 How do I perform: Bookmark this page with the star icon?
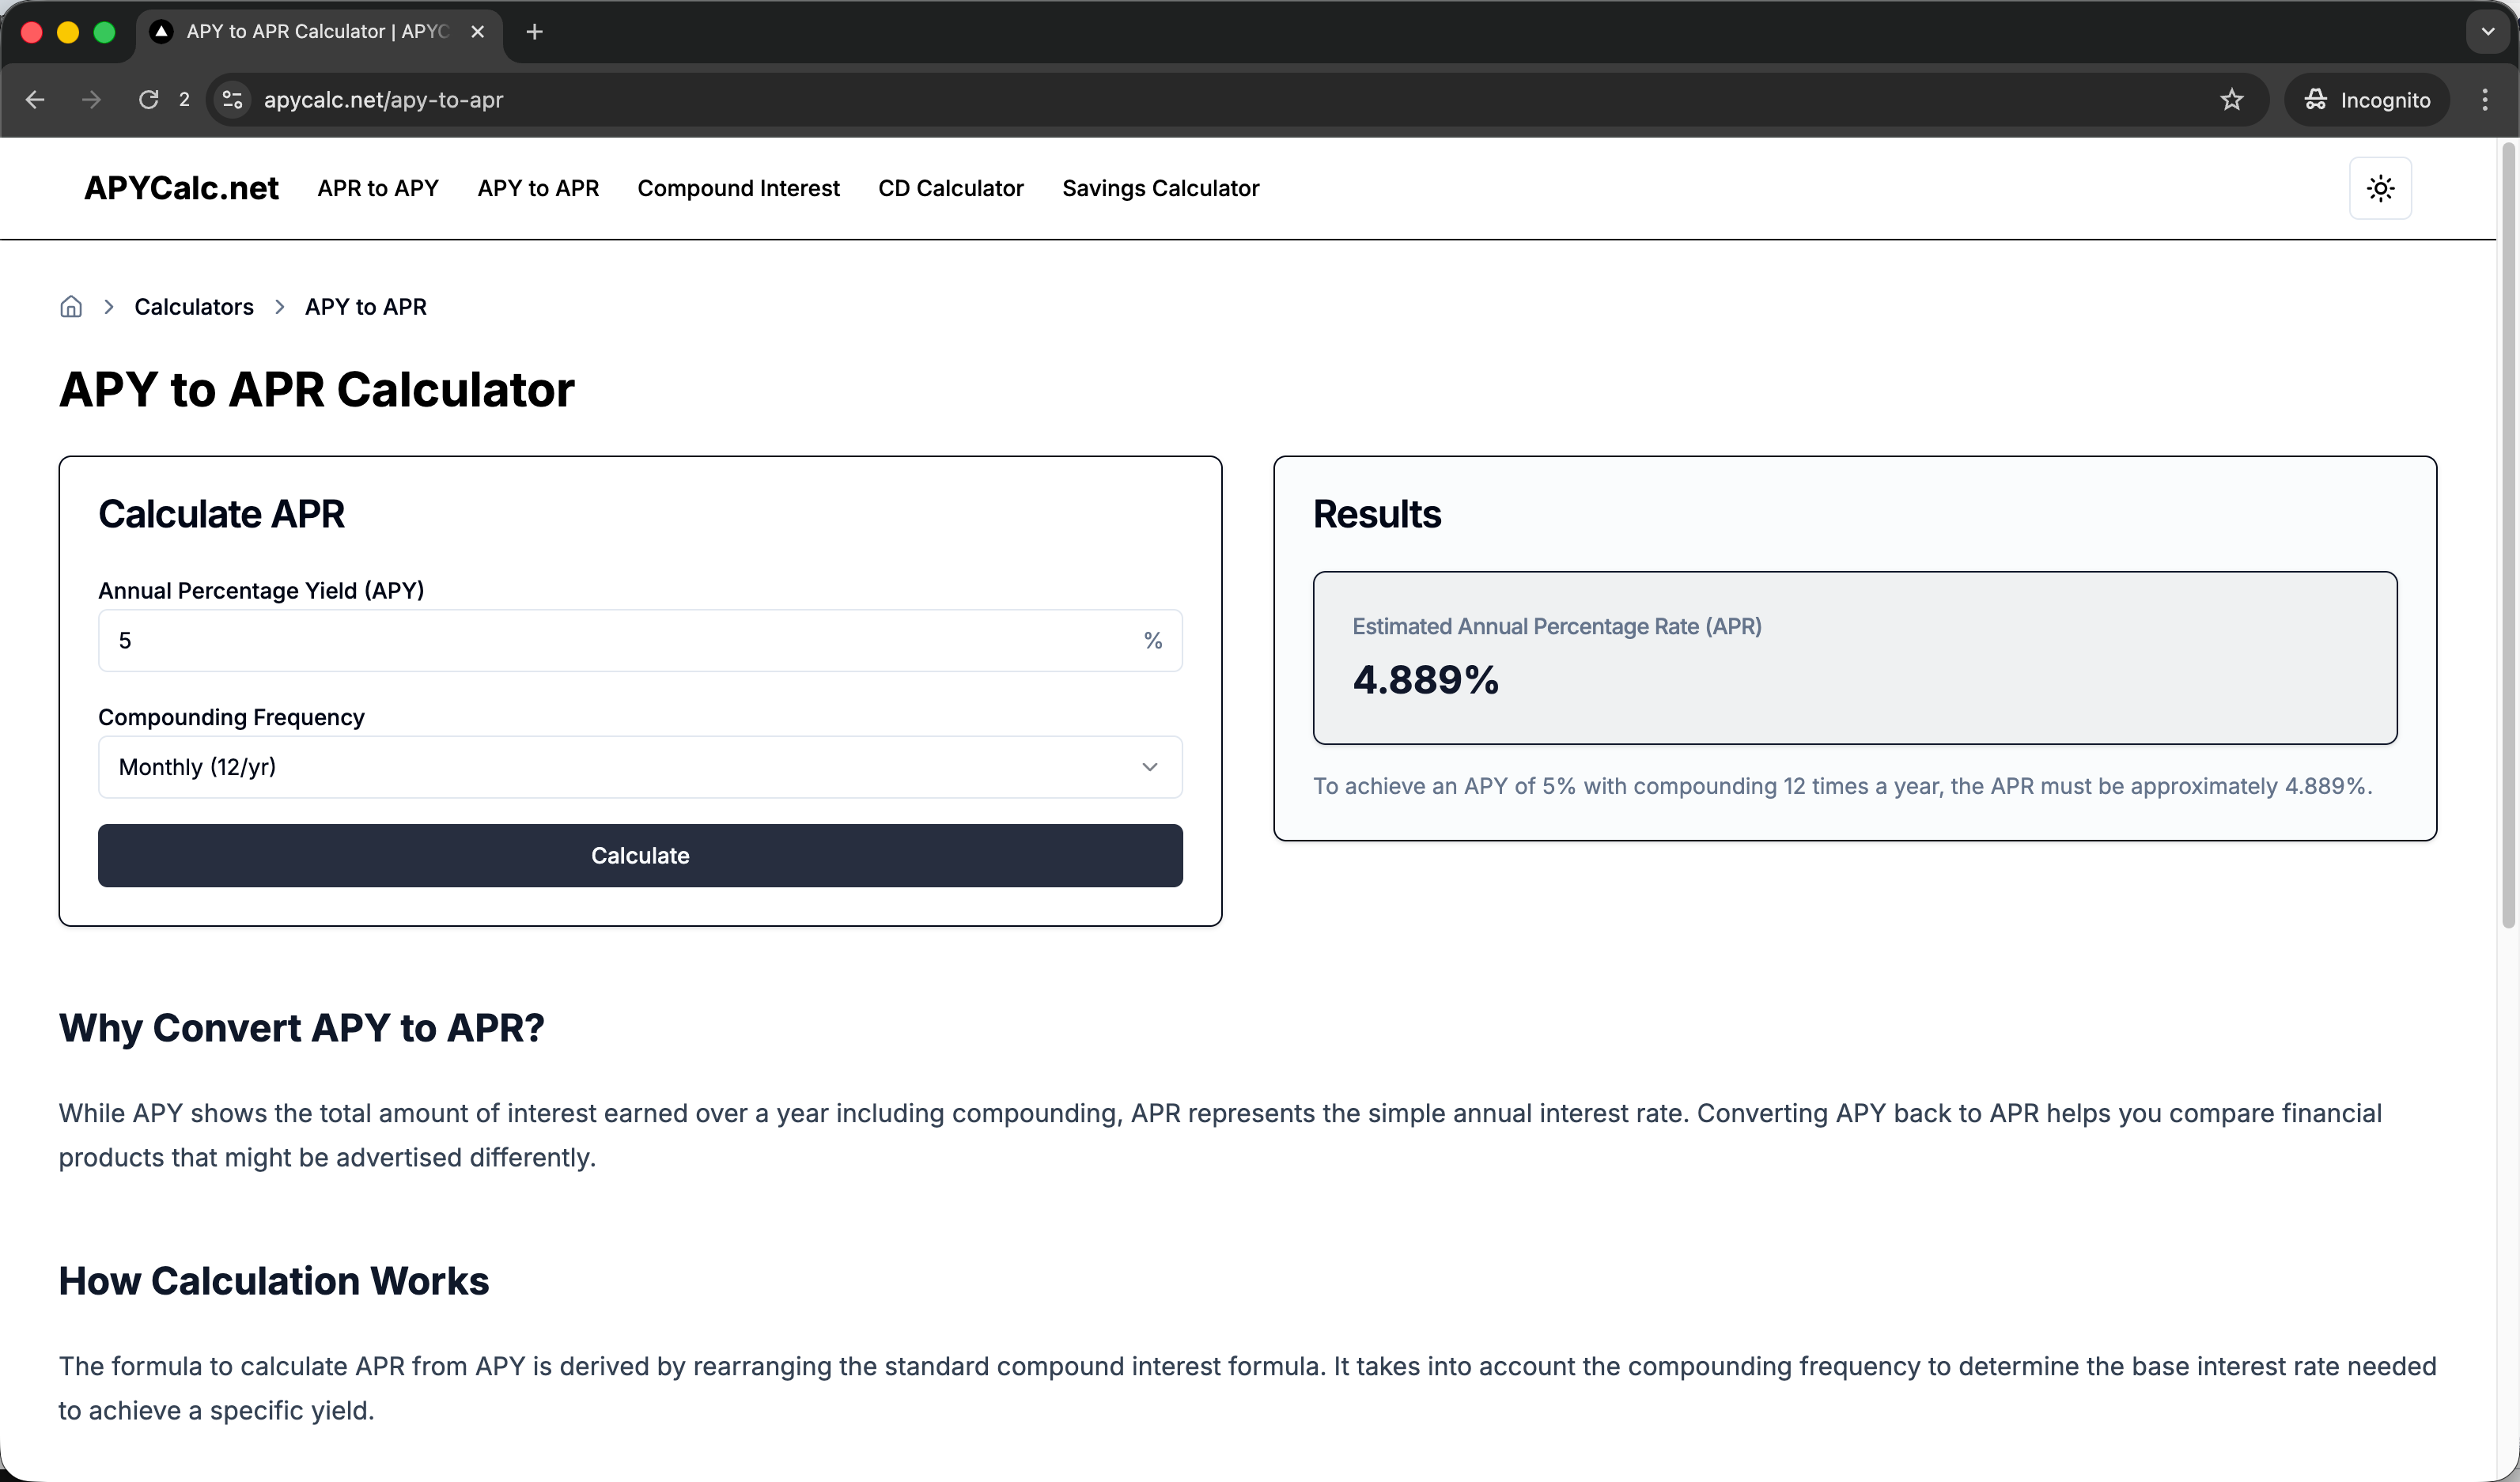(x=2231, y=99)
